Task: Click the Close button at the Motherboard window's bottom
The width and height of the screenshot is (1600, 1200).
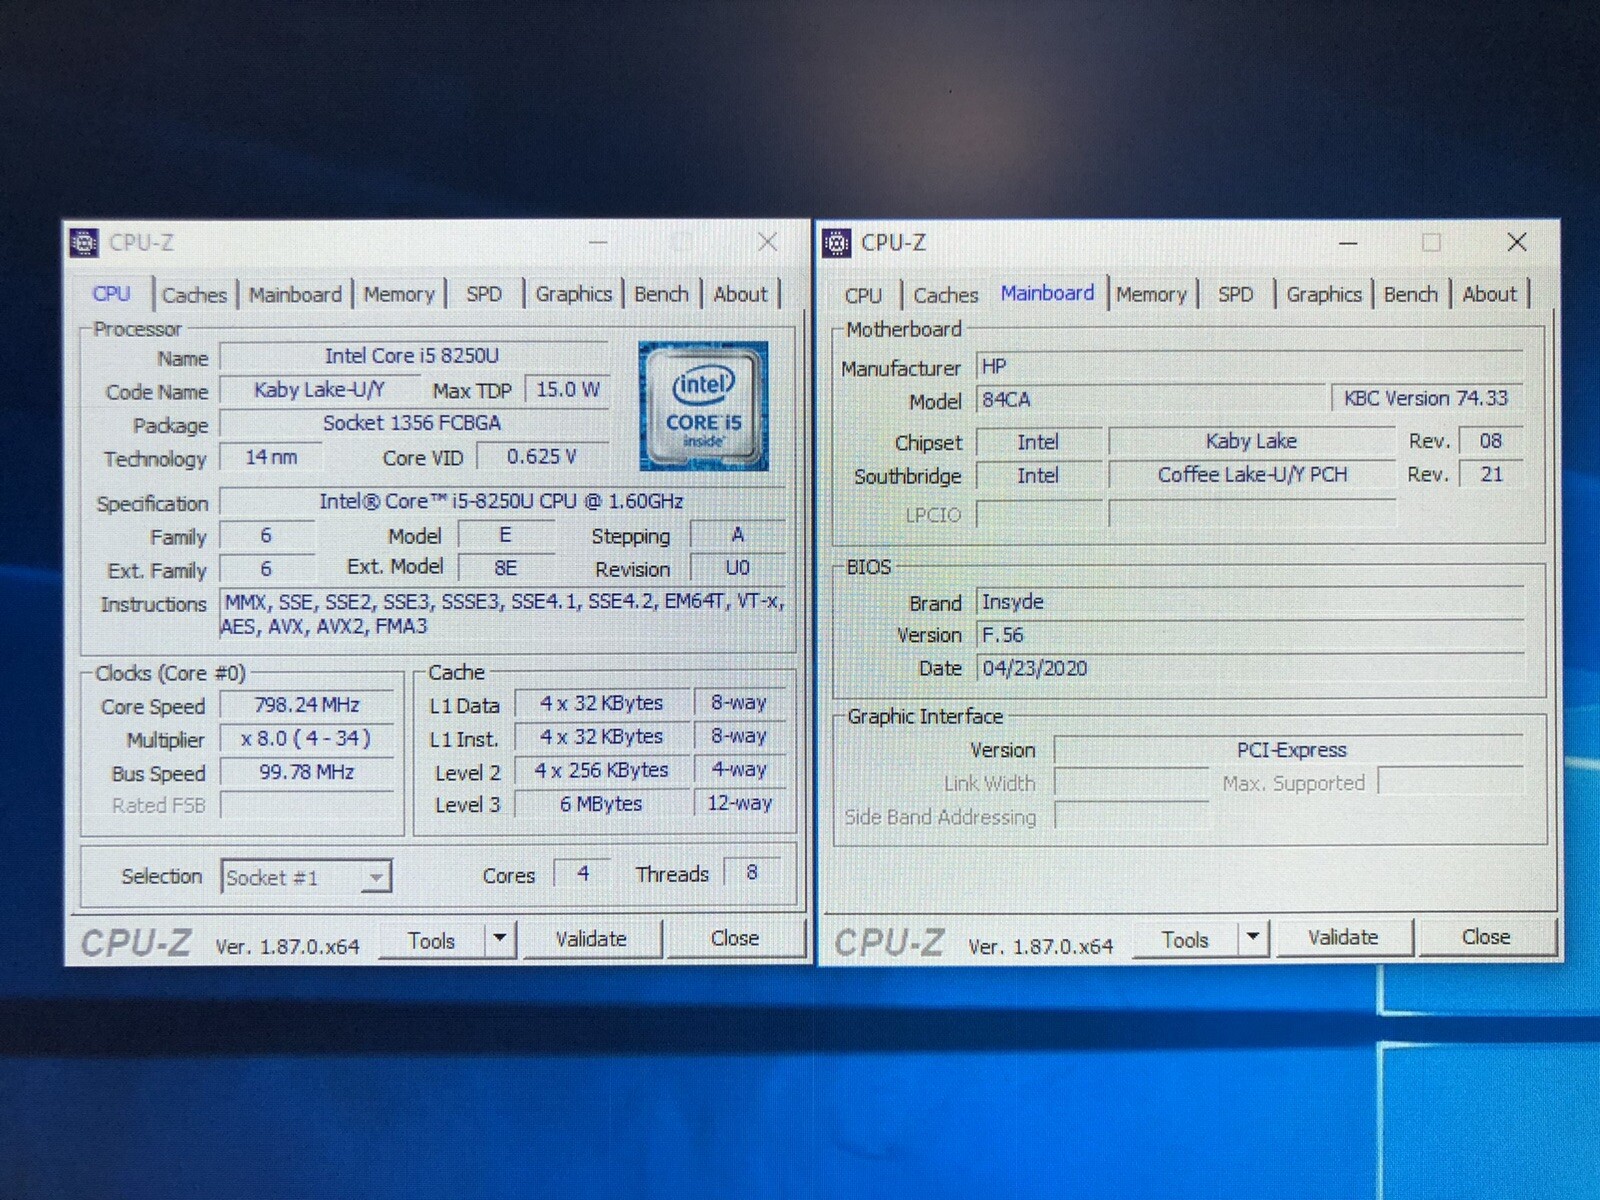Action: click(1486, 937)
